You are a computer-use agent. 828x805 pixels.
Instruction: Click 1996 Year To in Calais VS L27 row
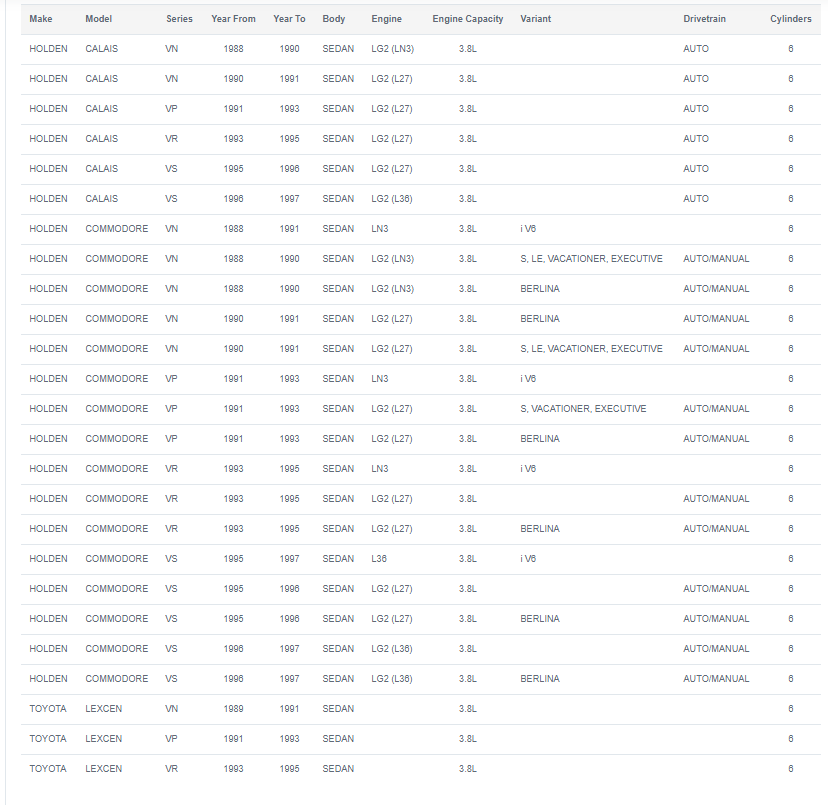[x=289, y=169]
